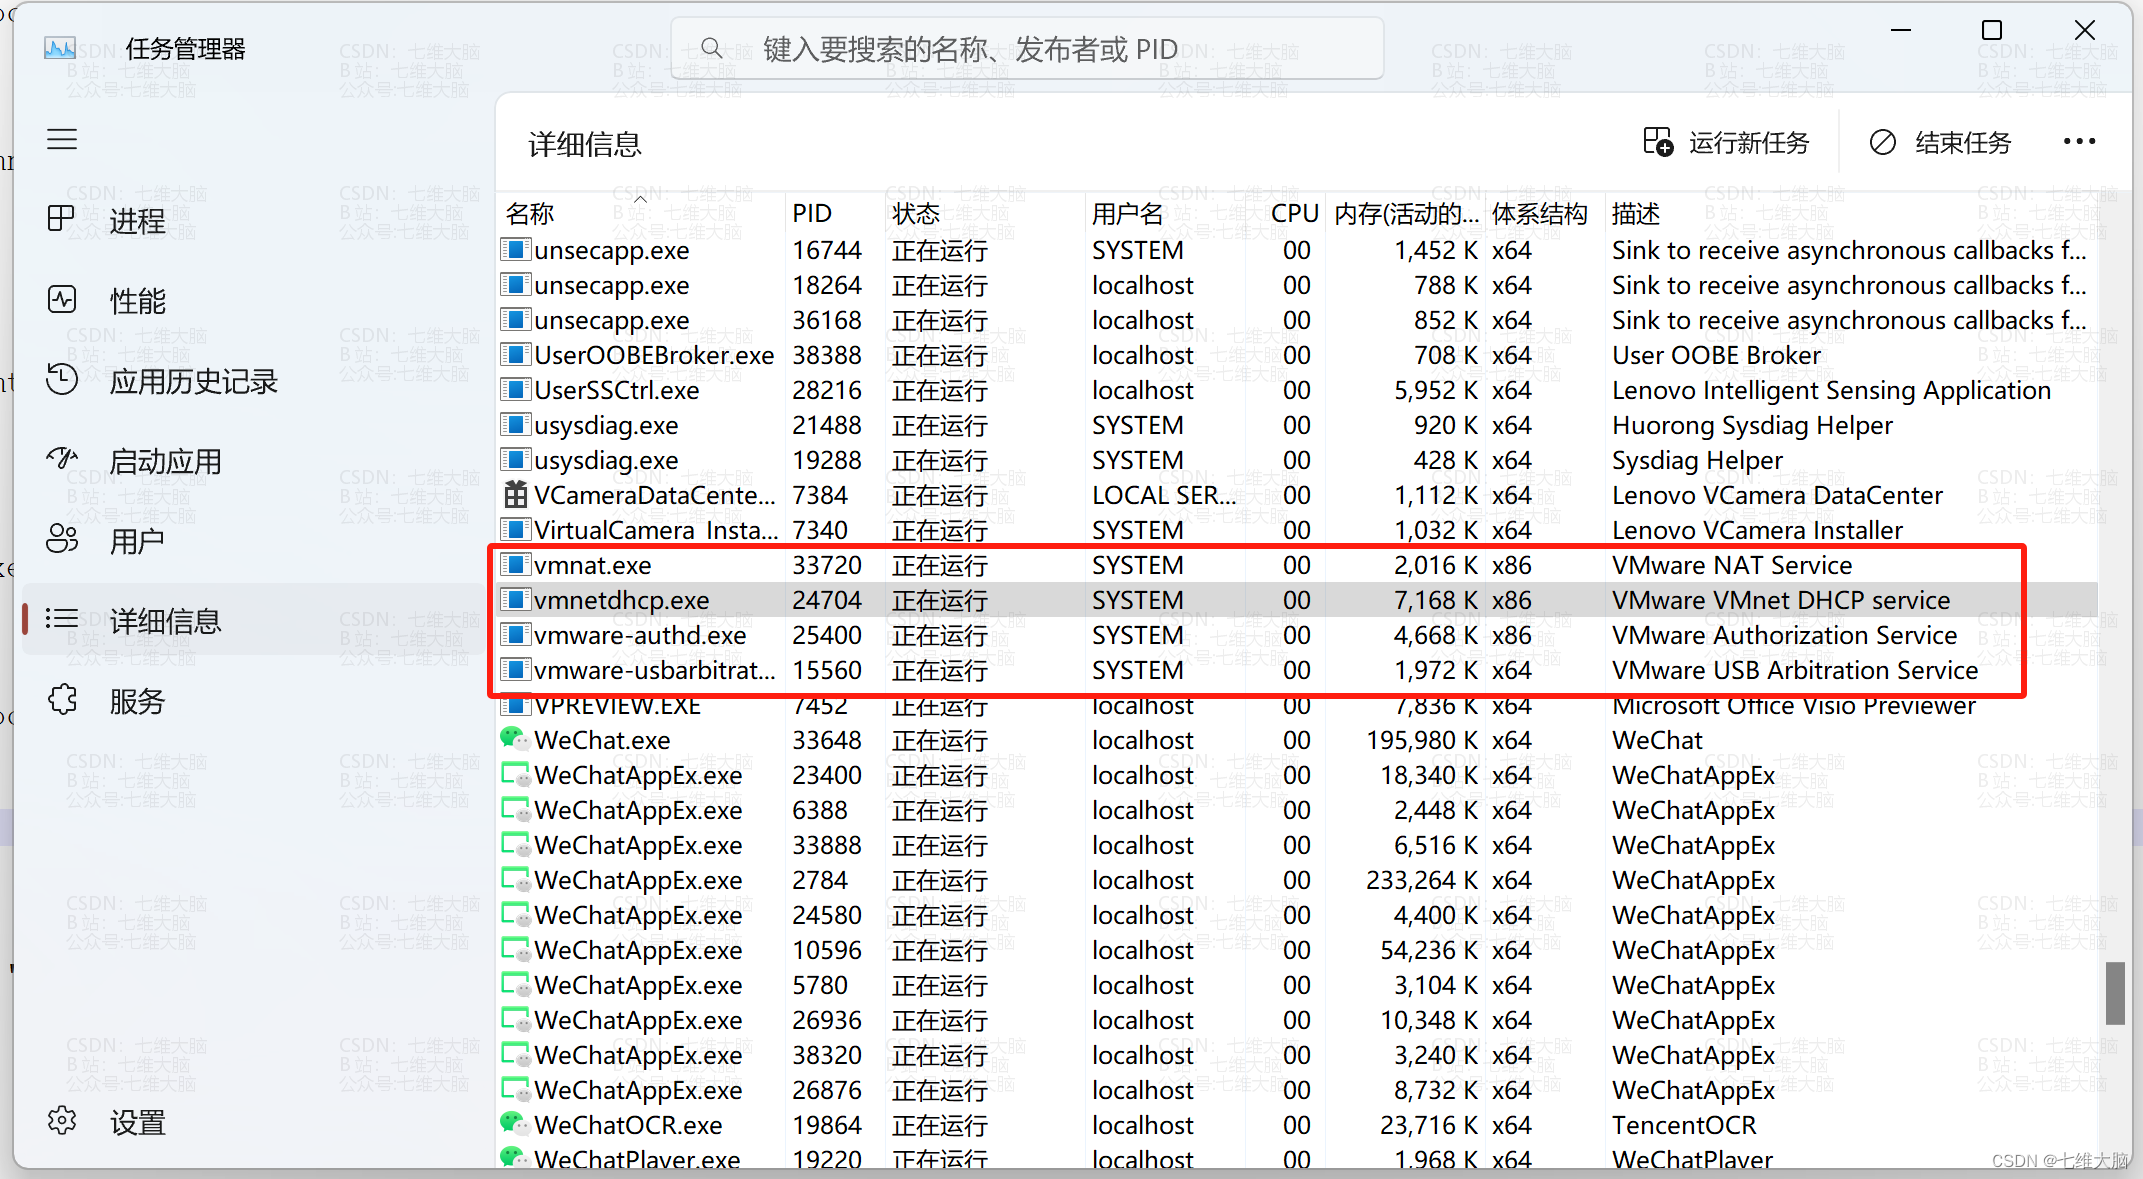The width and height of the screenshot is (2143, 1179).
Task: Select the 详细信息 sidebar tab
Action: coord(165,621)
